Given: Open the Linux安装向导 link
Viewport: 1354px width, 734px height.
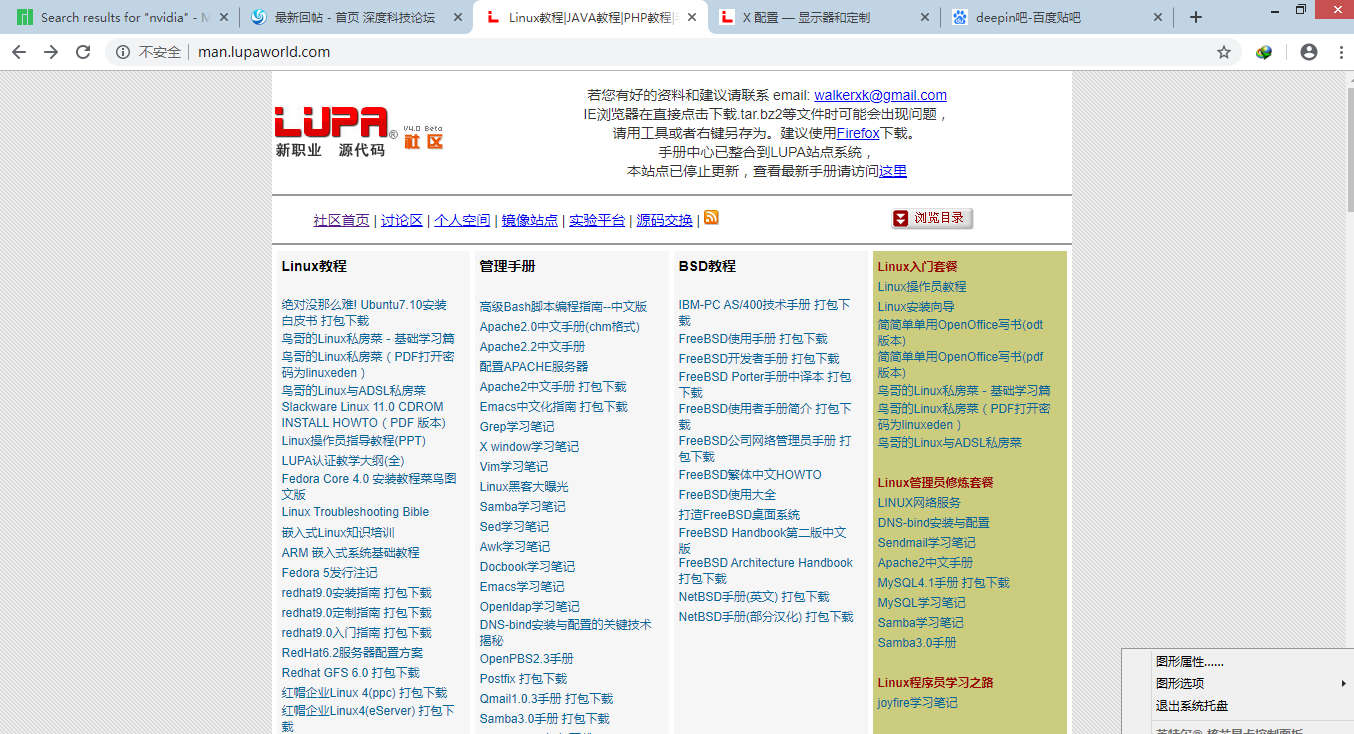Looking at the screenshot, I should pyautogui.click(x=916, y=307).
